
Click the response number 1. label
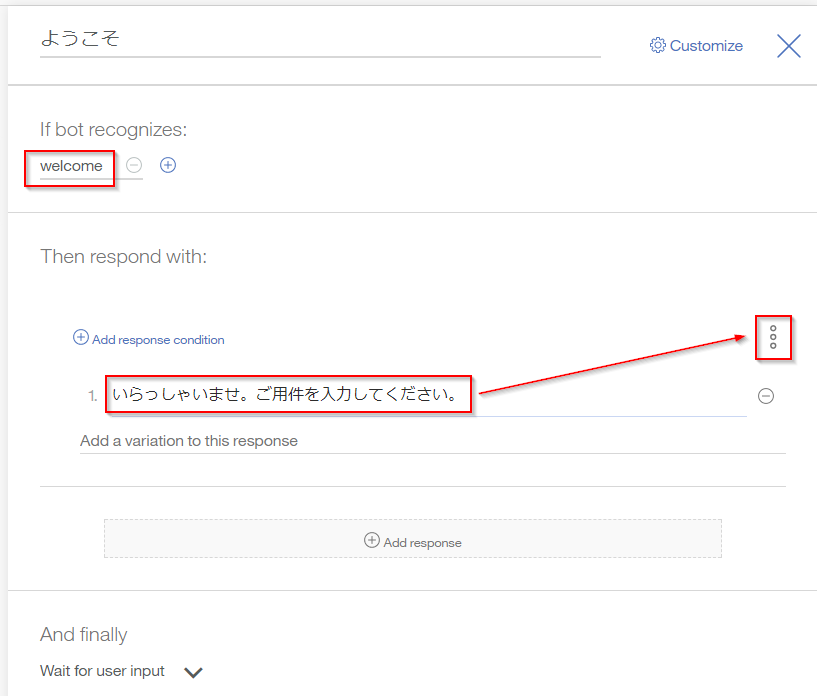tap(93, 396)
